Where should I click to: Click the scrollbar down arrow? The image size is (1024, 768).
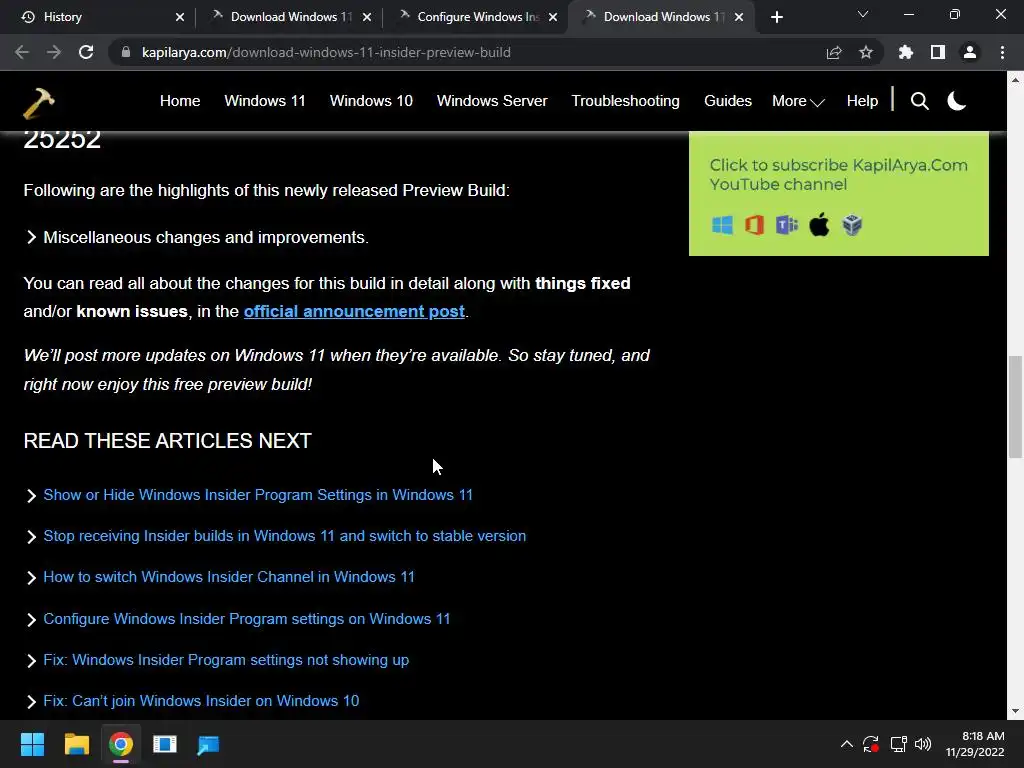1015,711
